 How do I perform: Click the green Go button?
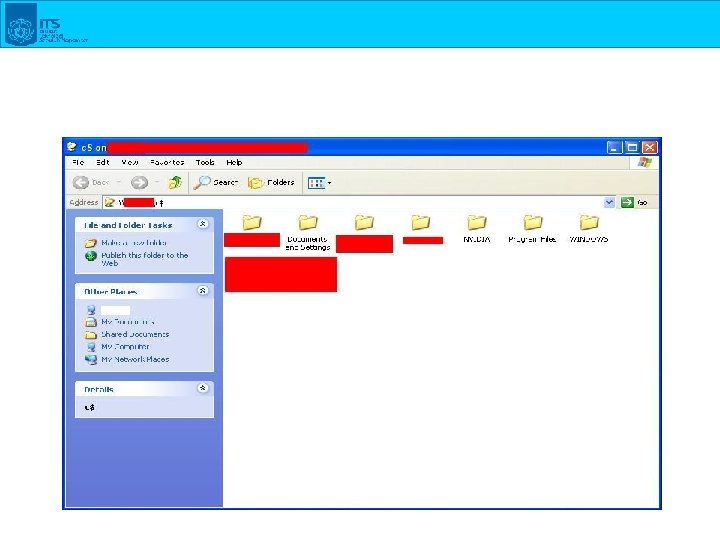coord(634,202)
